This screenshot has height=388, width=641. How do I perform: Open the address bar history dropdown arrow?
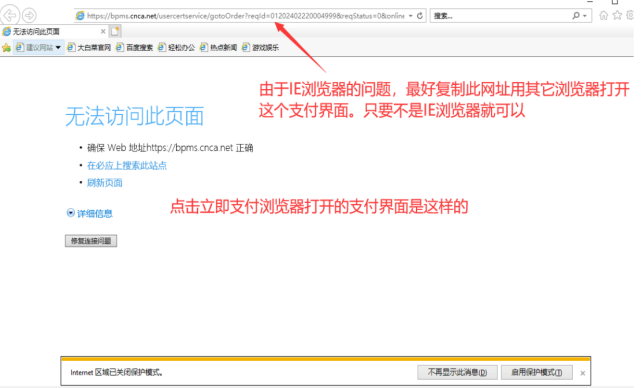point(410,16)
